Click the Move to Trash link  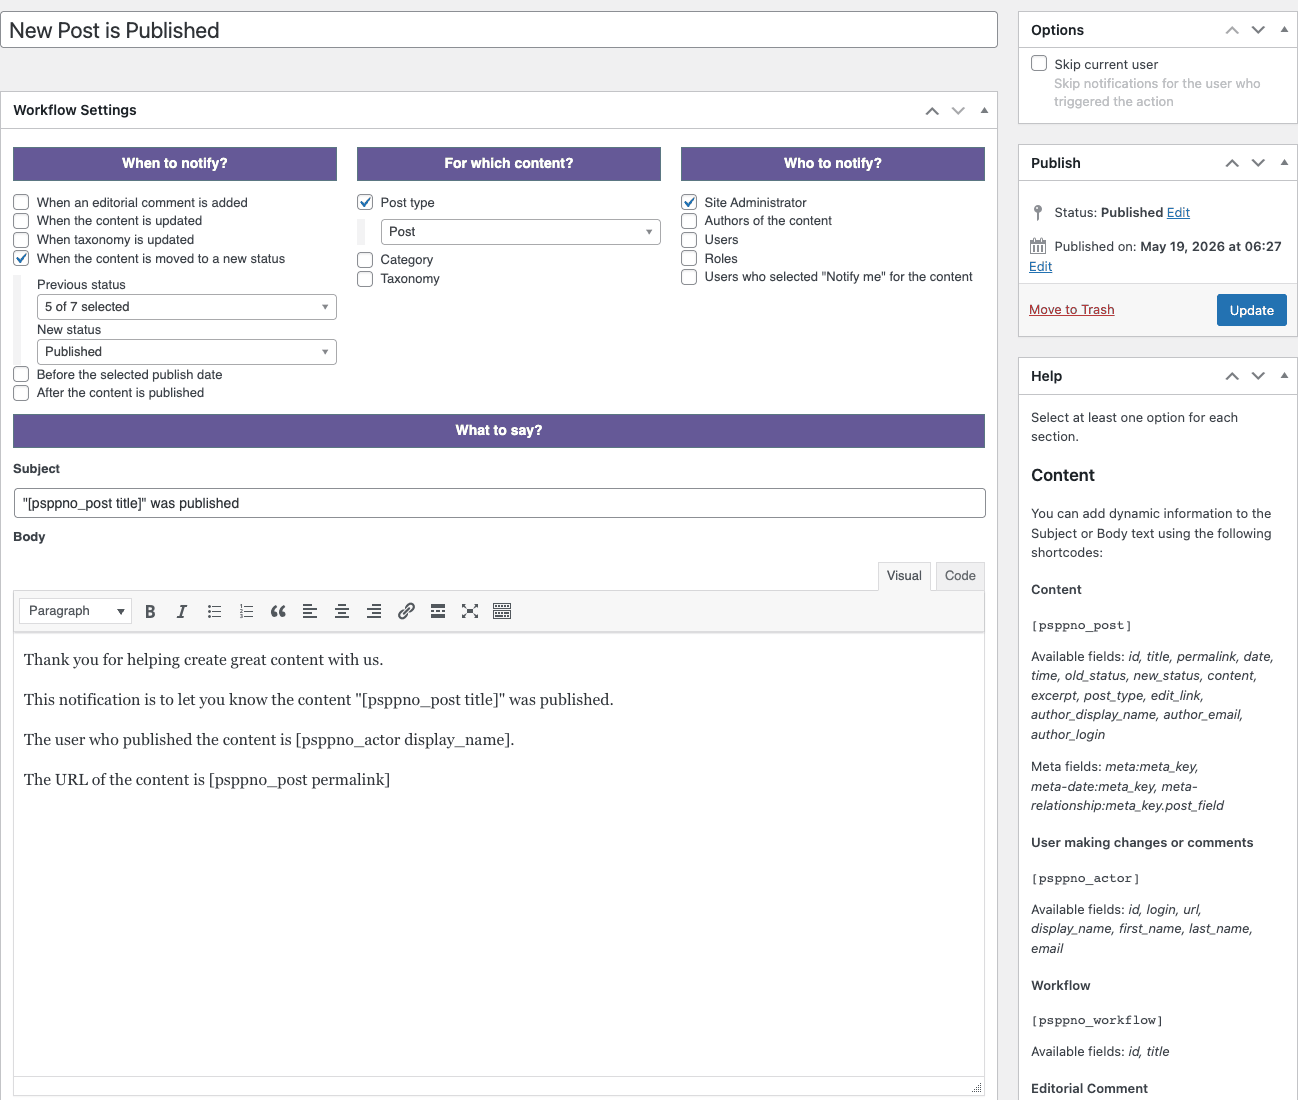click(1071, 310)
